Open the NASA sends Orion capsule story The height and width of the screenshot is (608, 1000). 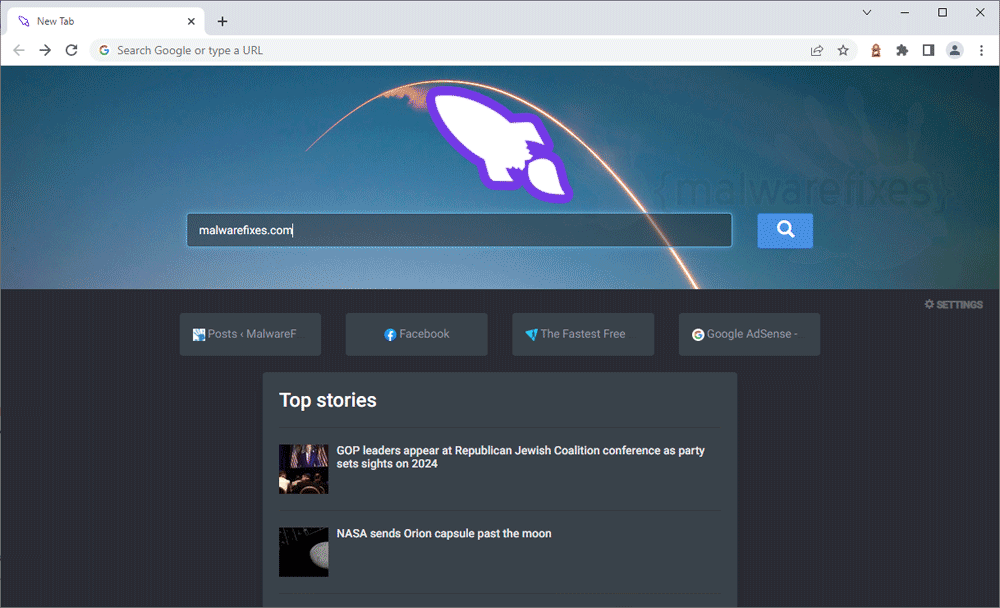(444, 533)
